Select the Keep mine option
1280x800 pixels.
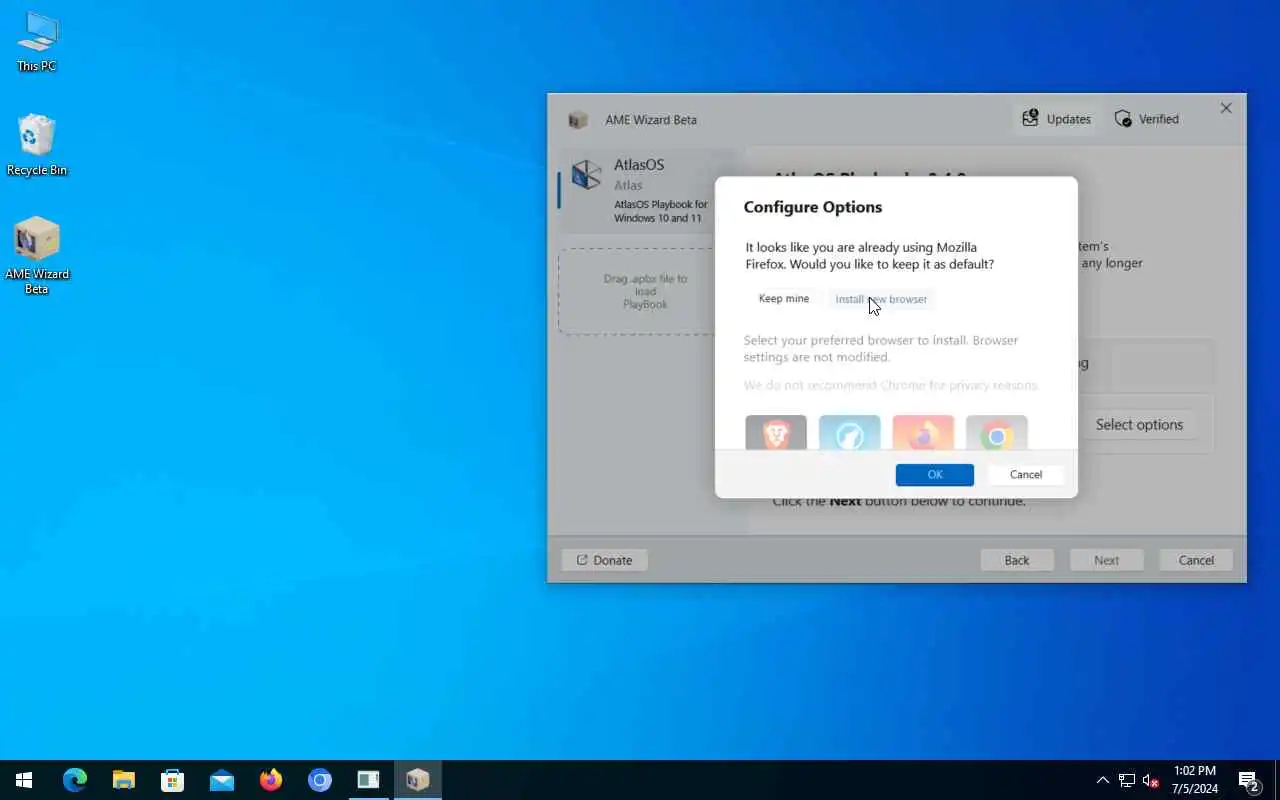point(784,299)
